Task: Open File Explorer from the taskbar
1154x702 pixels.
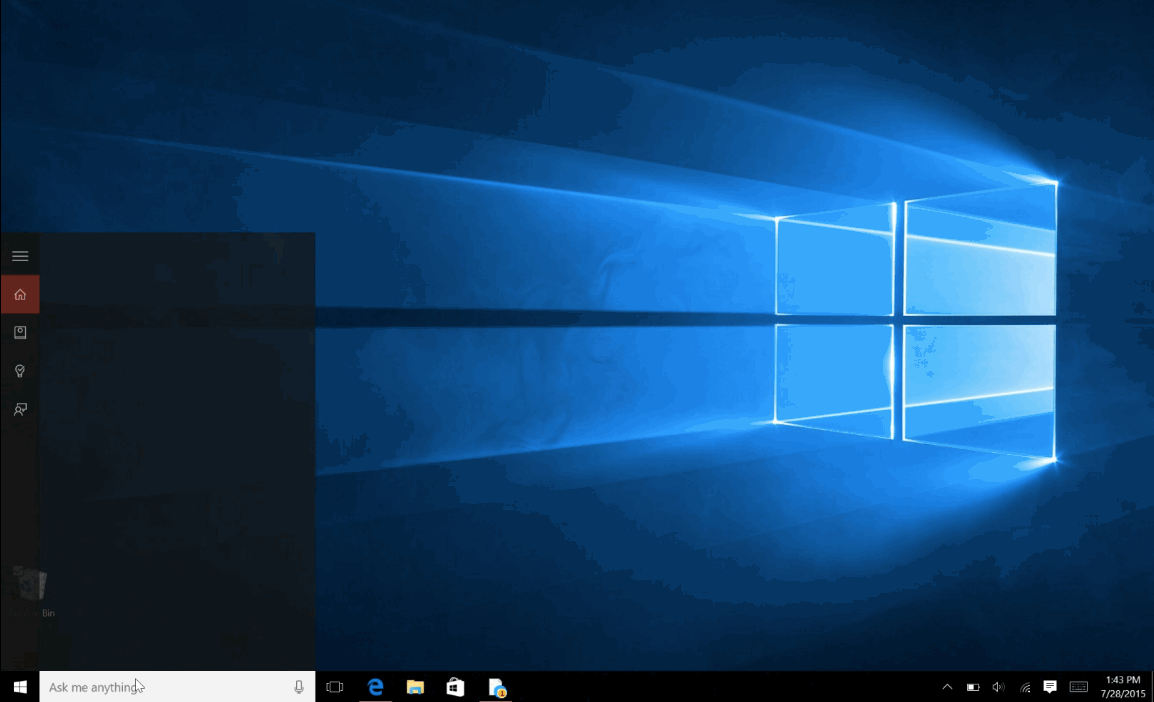Action: pyautogui.click(x=415, y=687)
